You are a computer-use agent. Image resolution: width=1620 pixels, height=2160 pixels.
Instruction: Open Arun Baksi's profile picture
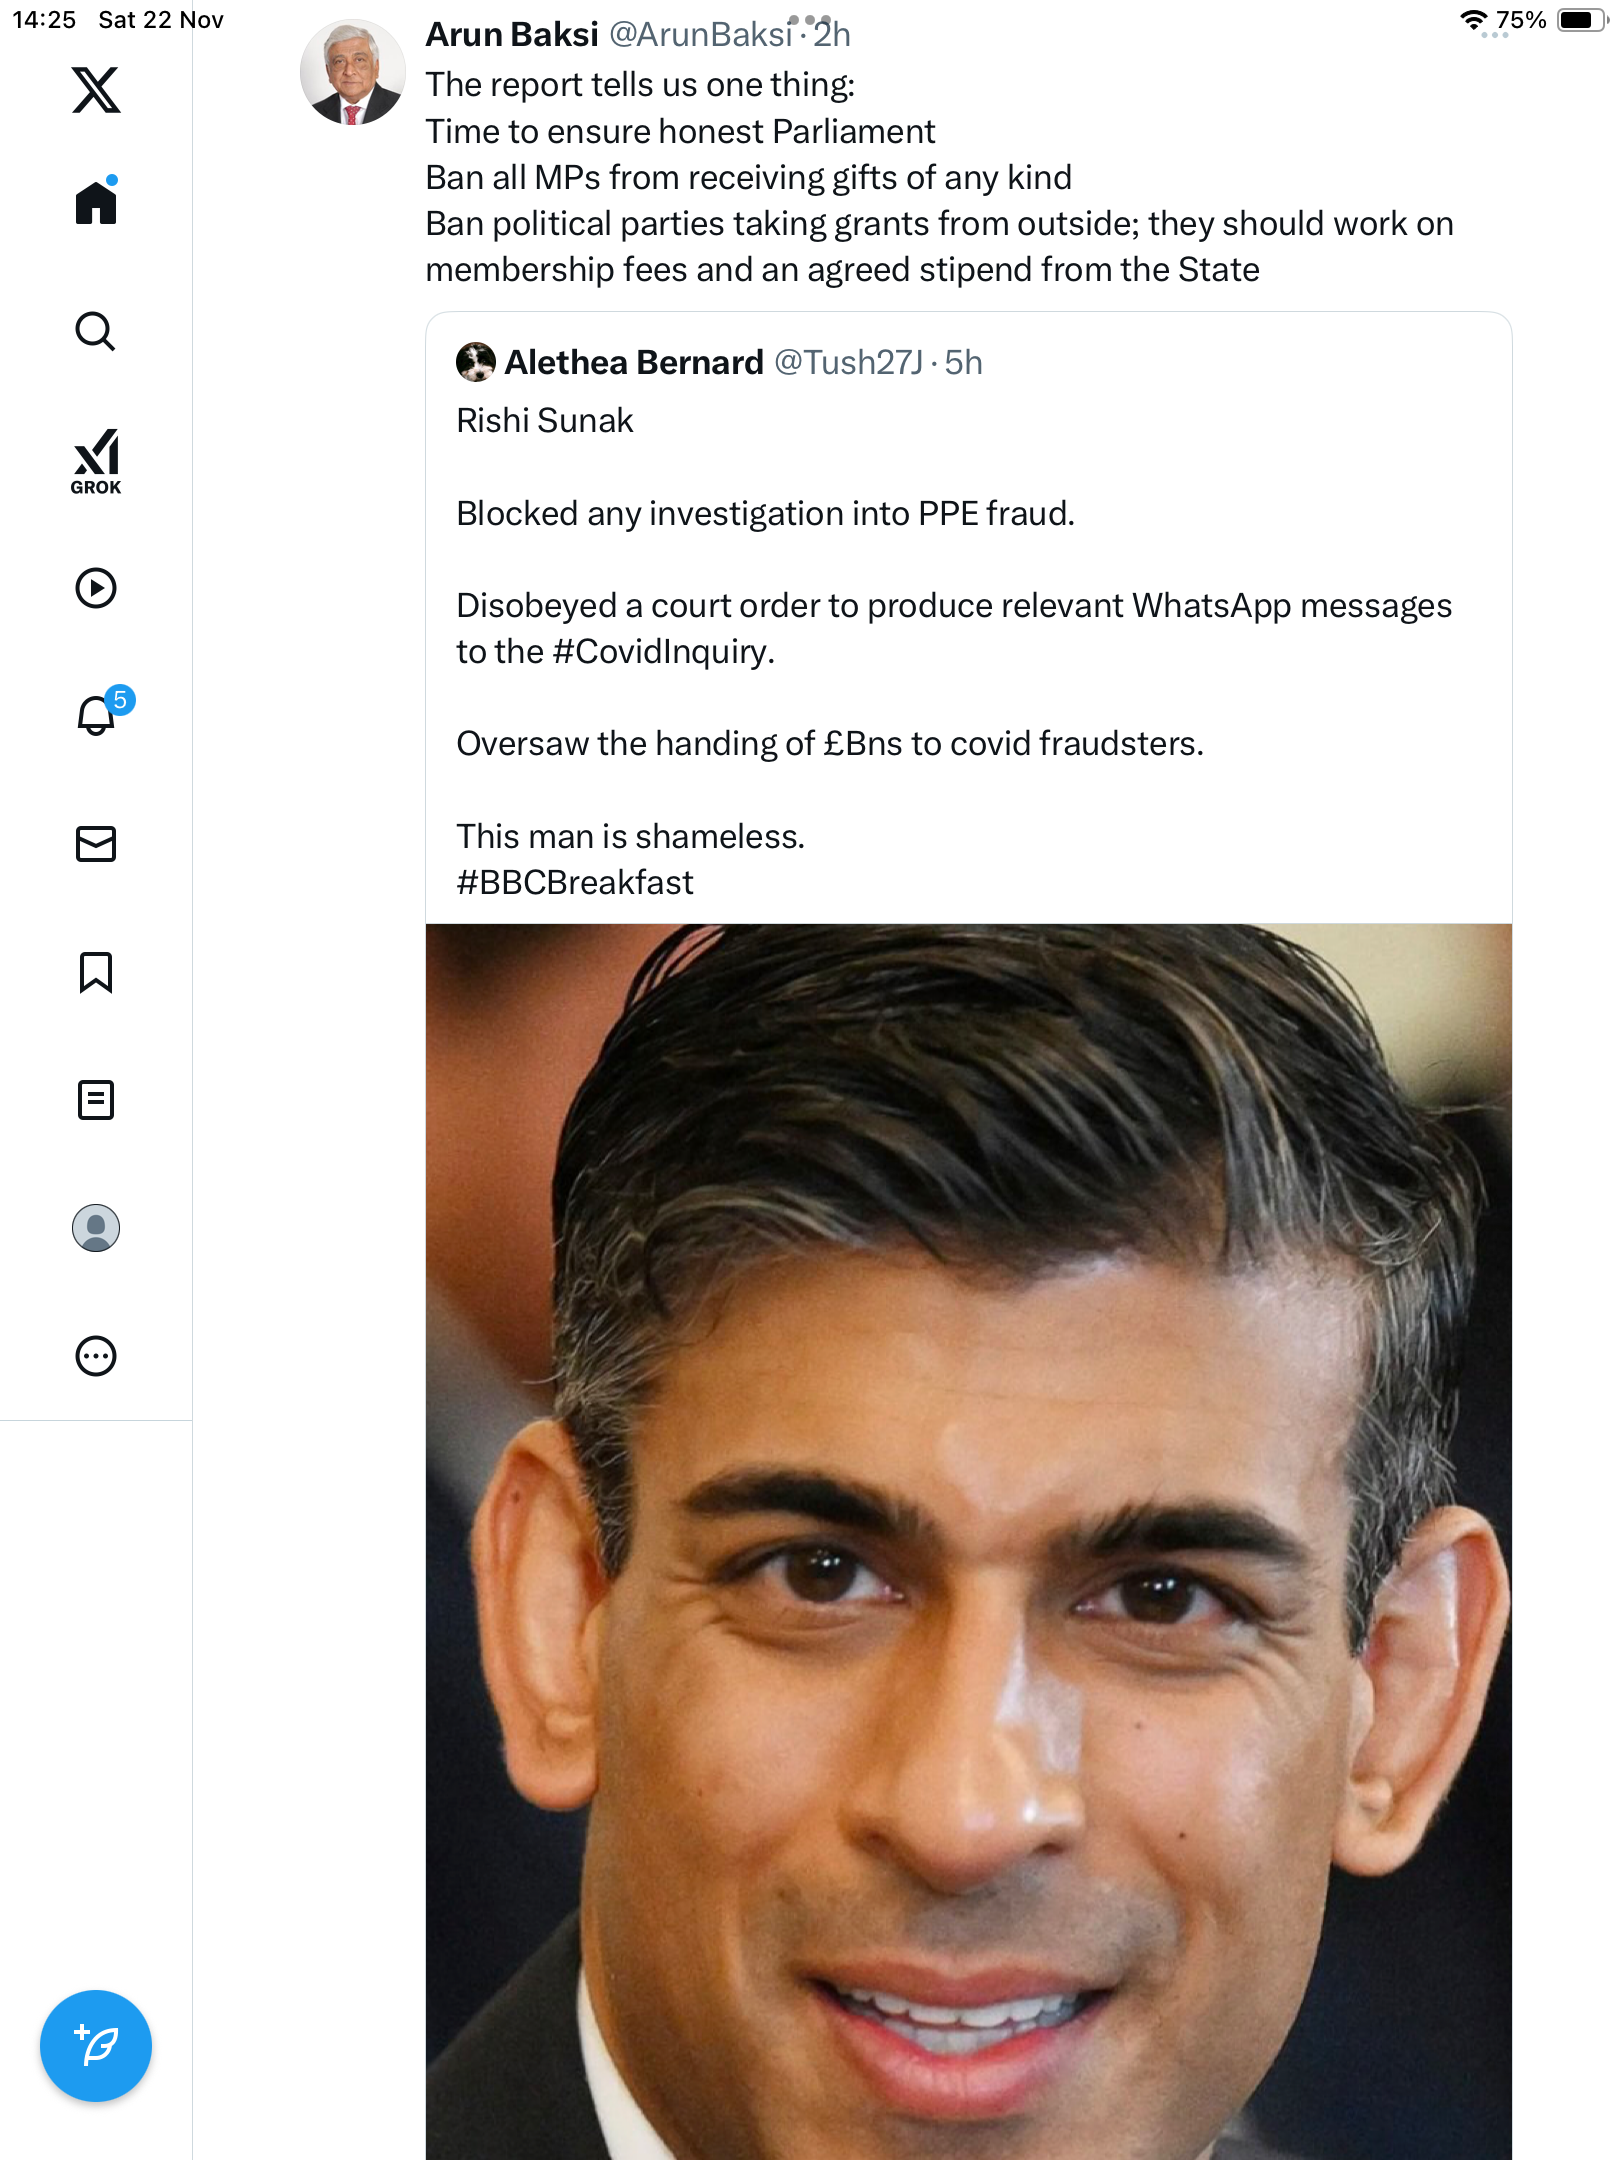[352, 72]
